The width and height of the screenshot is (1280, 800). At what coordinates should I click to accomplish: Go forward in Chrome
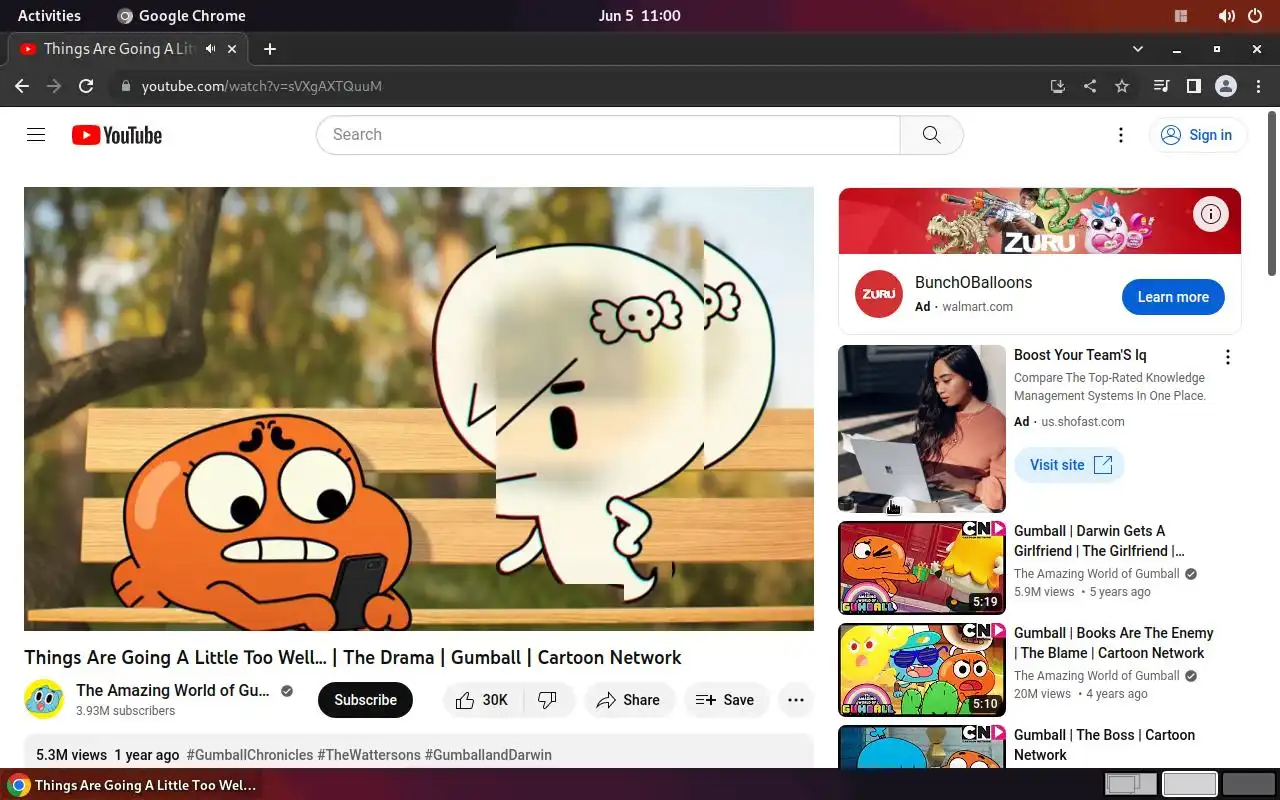54,86
